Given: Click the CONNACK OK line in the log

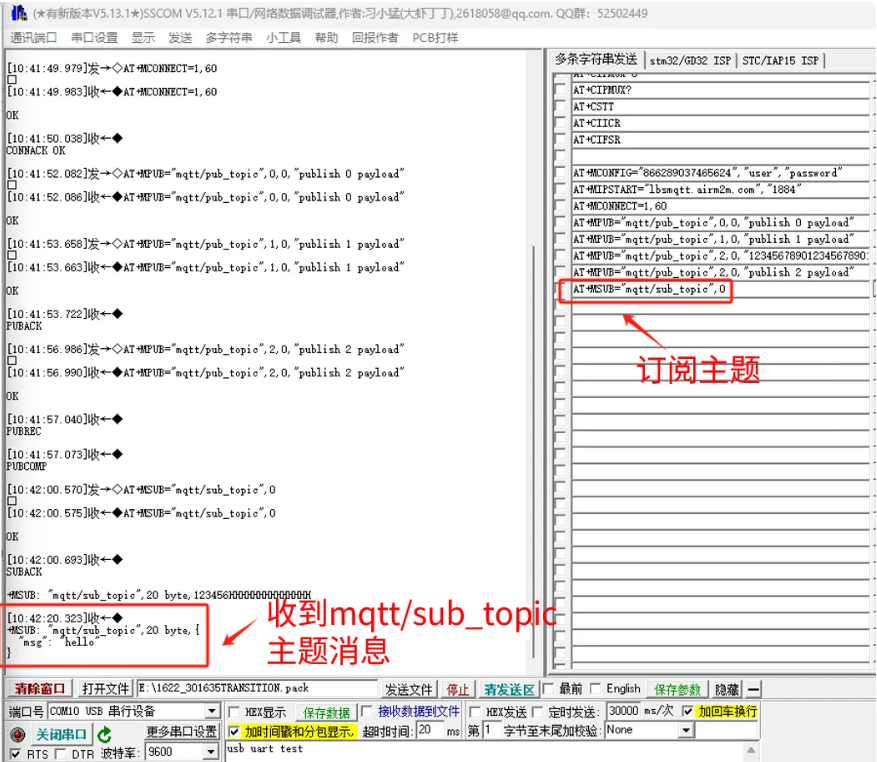Looking at the screenshot, I should [x=36, y=150].
